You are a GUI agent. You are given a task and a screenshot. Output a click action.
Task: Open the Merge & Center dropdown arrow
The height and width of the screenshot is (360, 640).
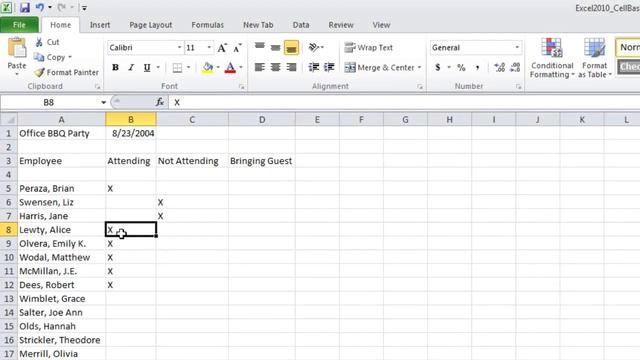(419, 67)
